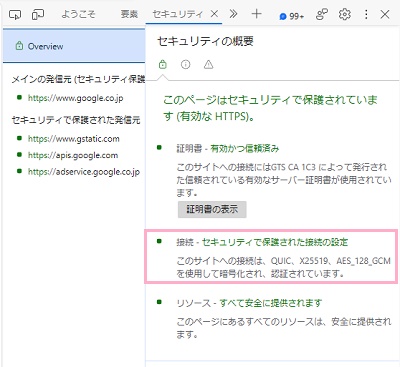Toggle device emulation icon
Screen dimensions: 400x367
click(x=38, y=15)
